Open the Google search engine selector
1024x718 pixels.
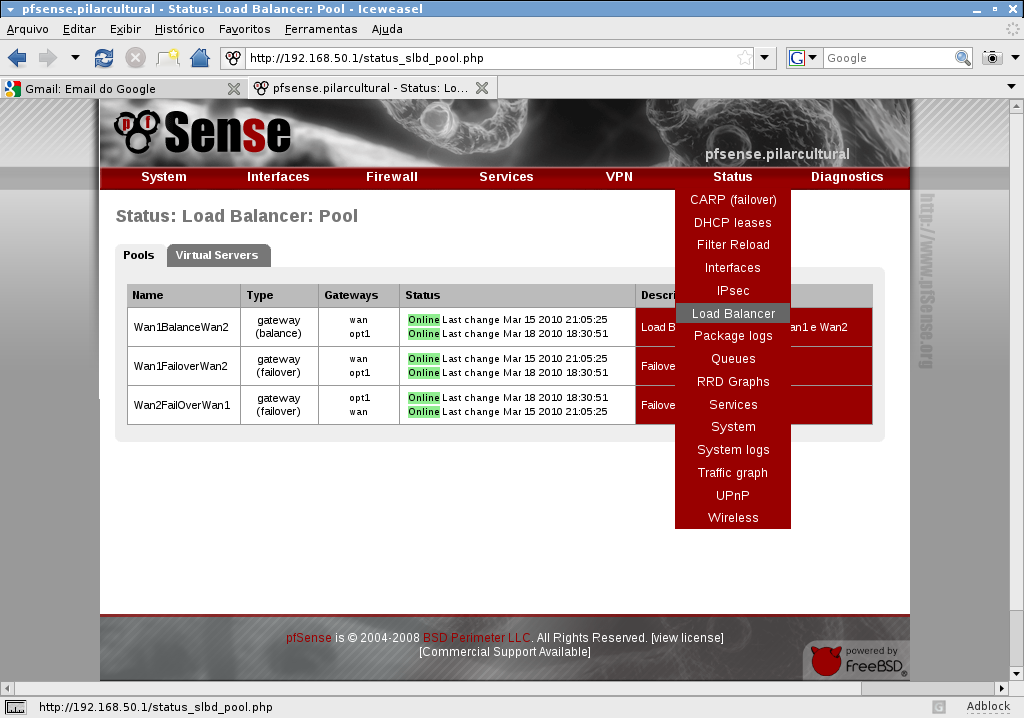point(804,58)
